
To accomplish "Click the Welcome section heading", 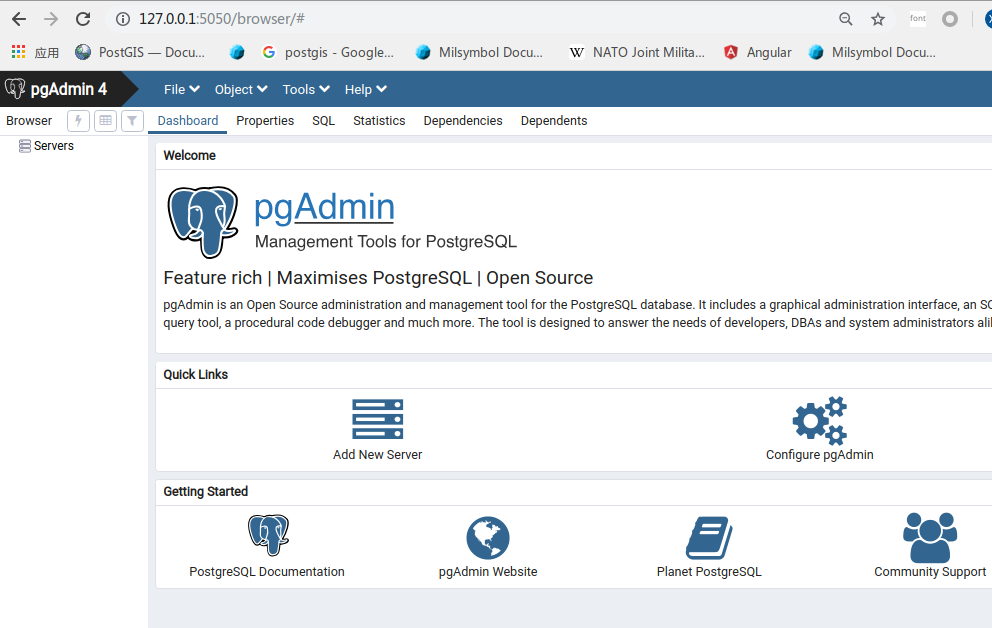I will tap(190, 156).
